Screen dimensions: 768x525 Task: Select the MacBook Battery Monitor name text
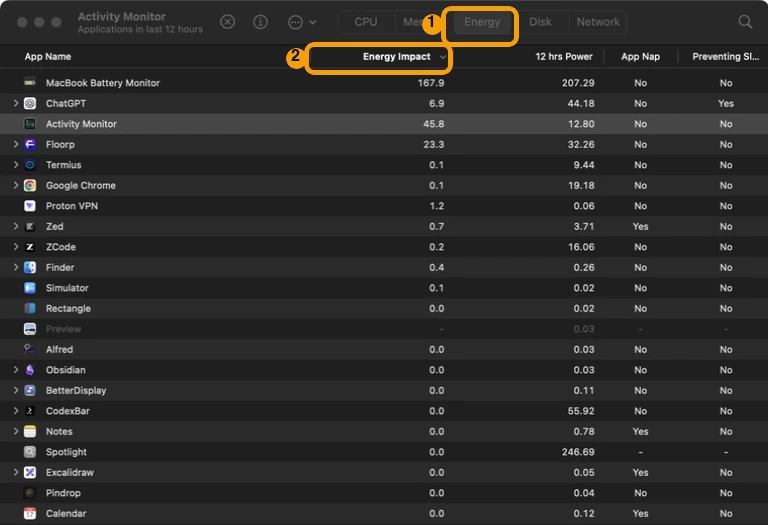click(103, 83)
